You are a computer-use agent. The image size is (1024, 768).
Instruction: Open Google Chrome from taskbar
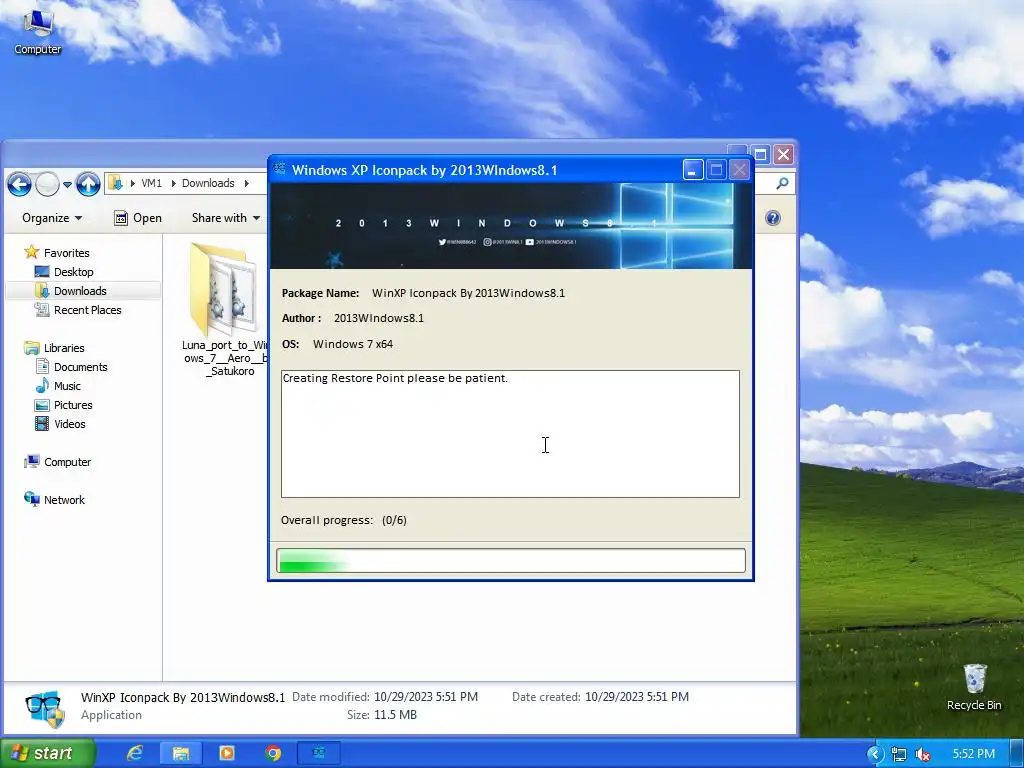pos(273,753)
